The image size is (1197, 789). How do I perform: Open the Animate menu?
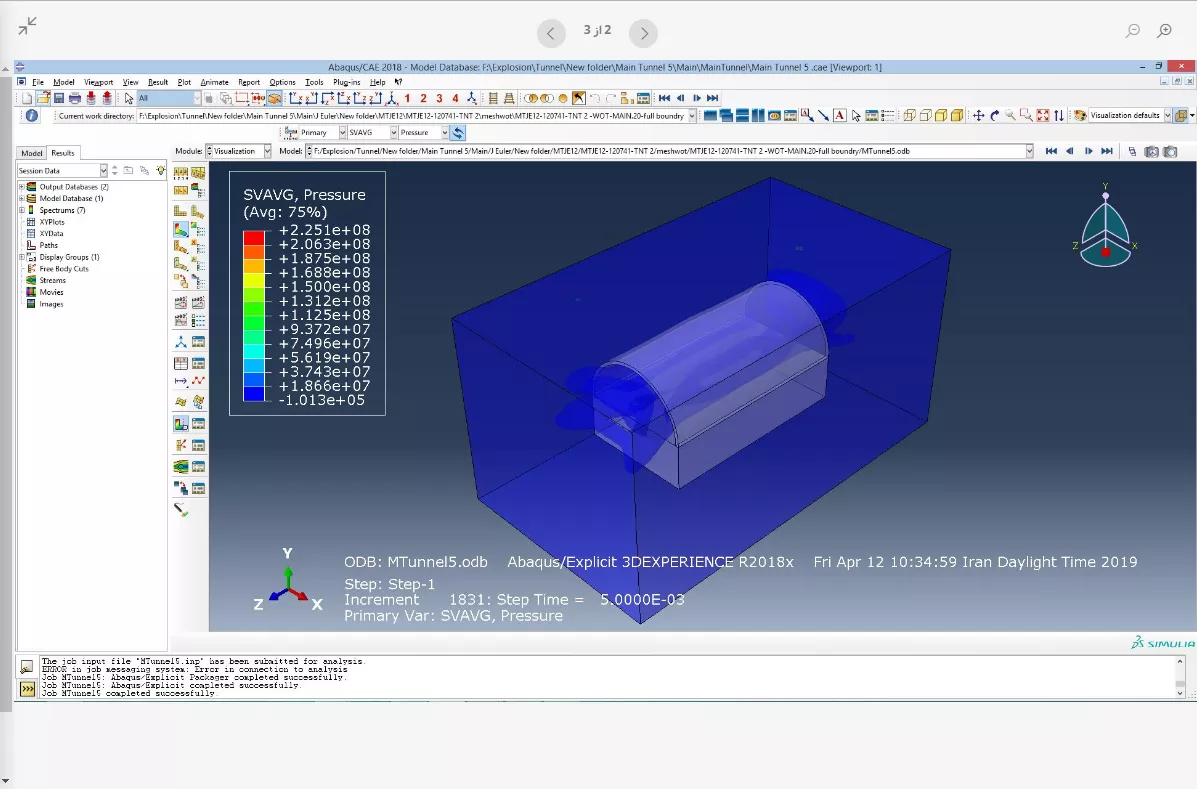215,82
